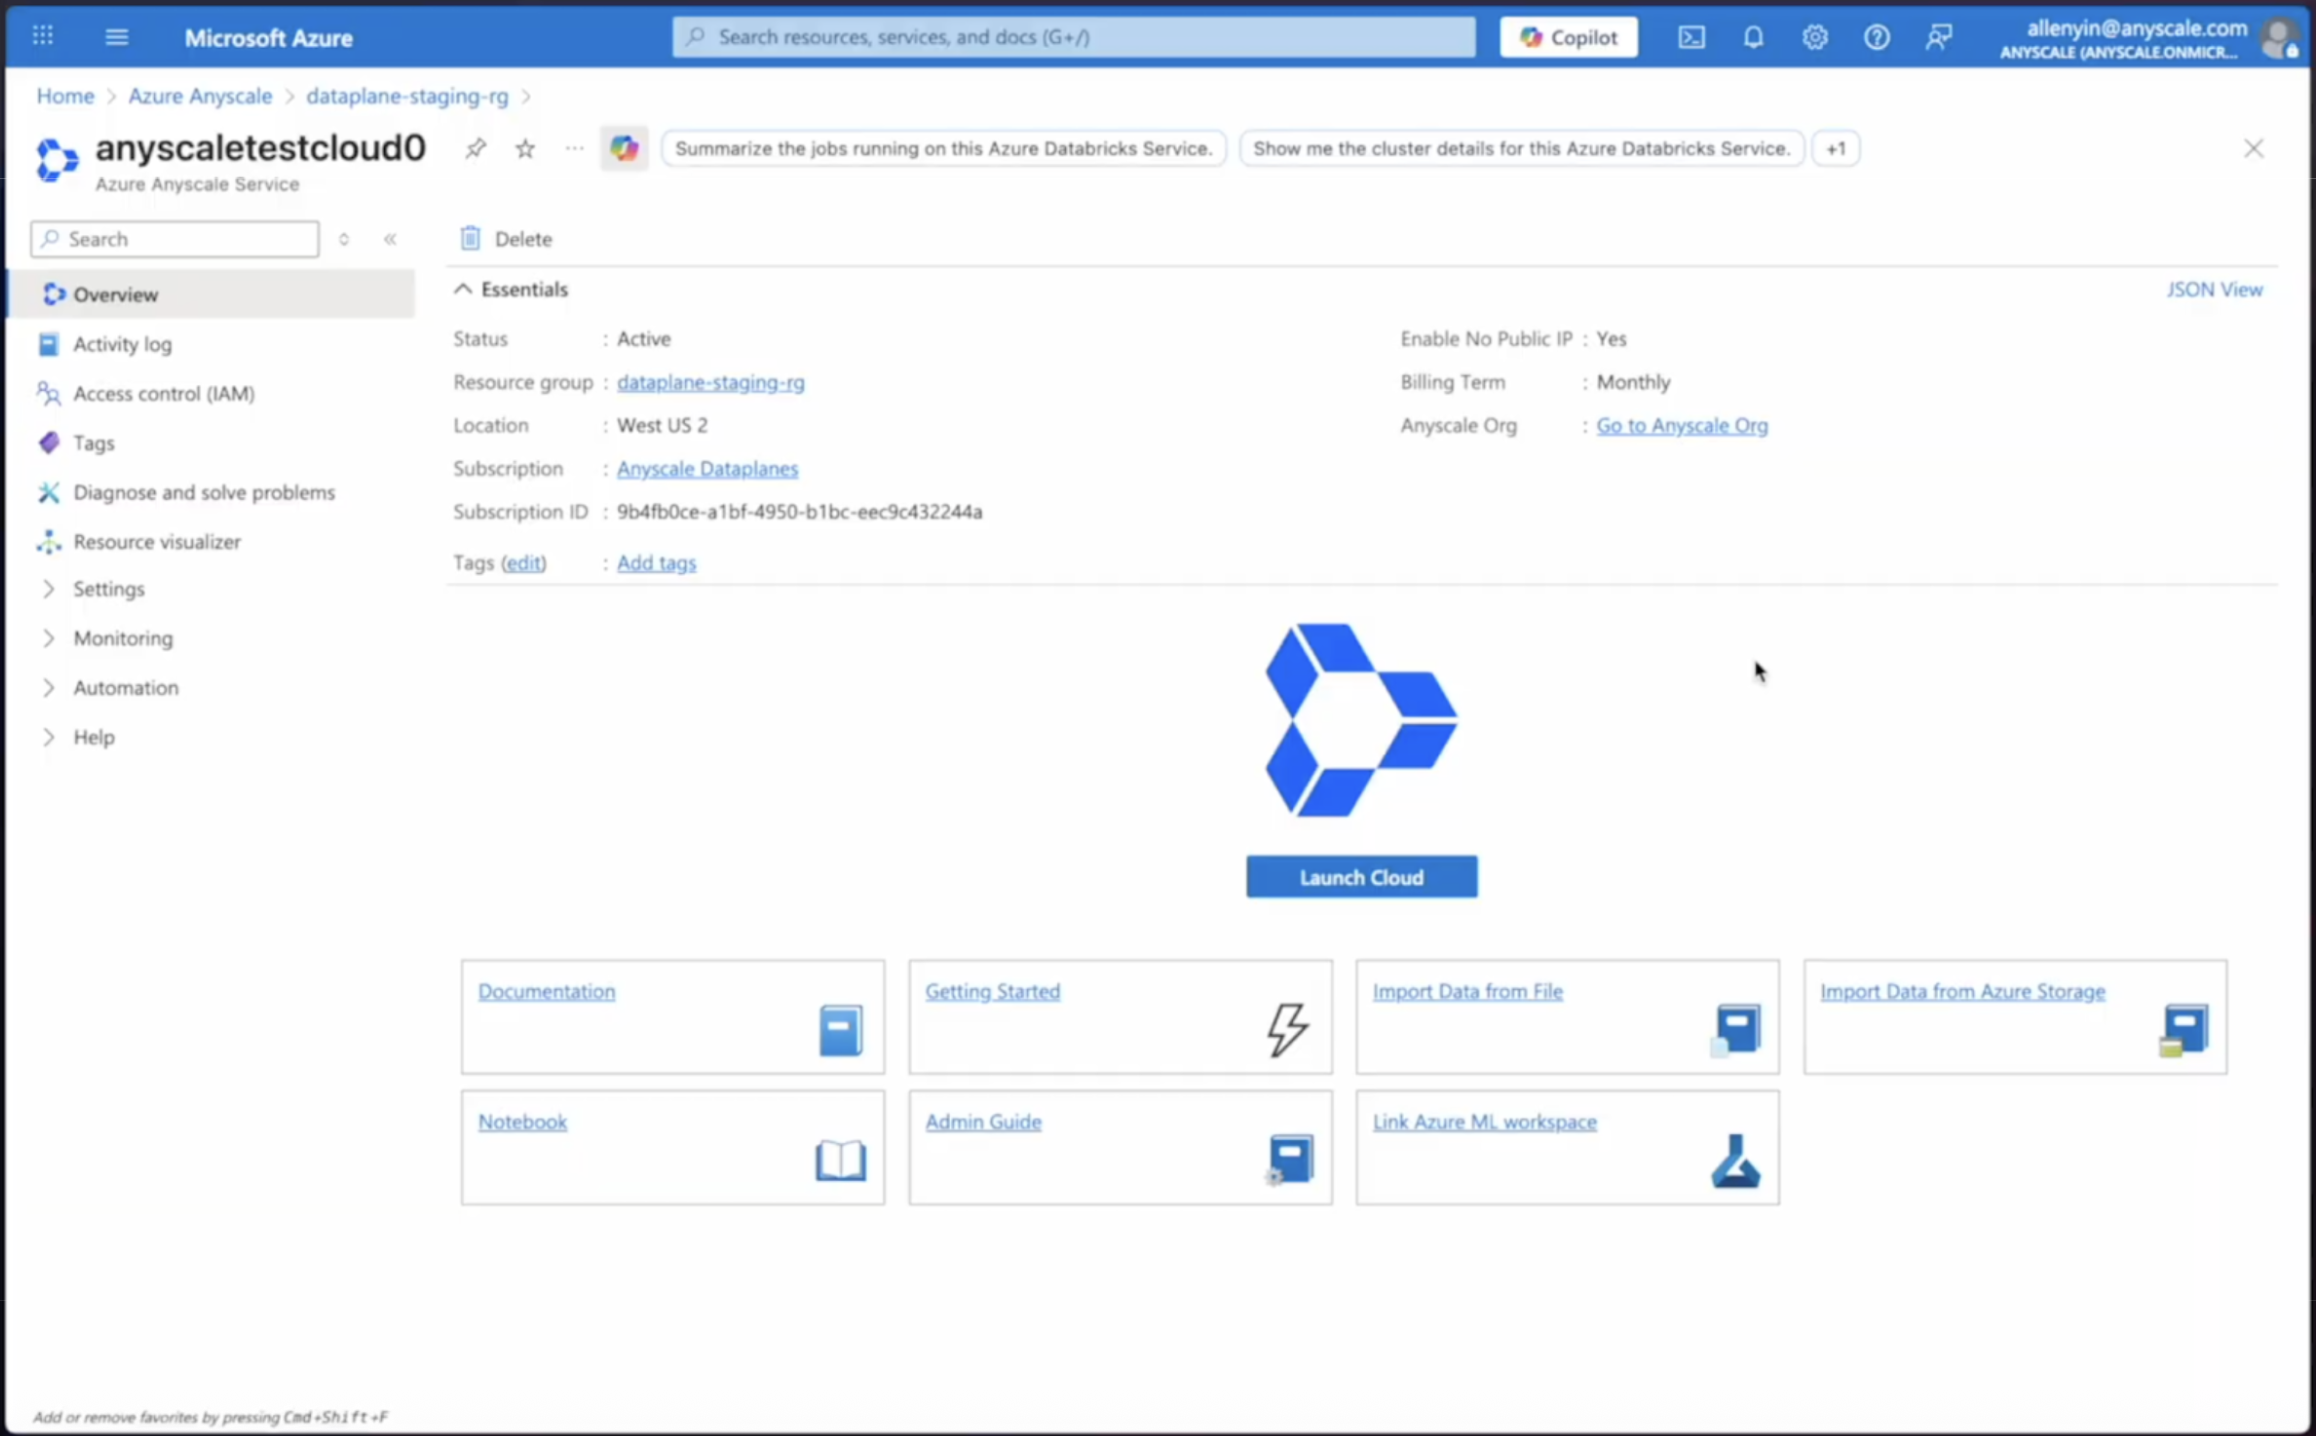Image resolution: width=2316 pixels, height=1436 pixels.
Task: Open Copilot from the top bar
Action: [1568, 37]
